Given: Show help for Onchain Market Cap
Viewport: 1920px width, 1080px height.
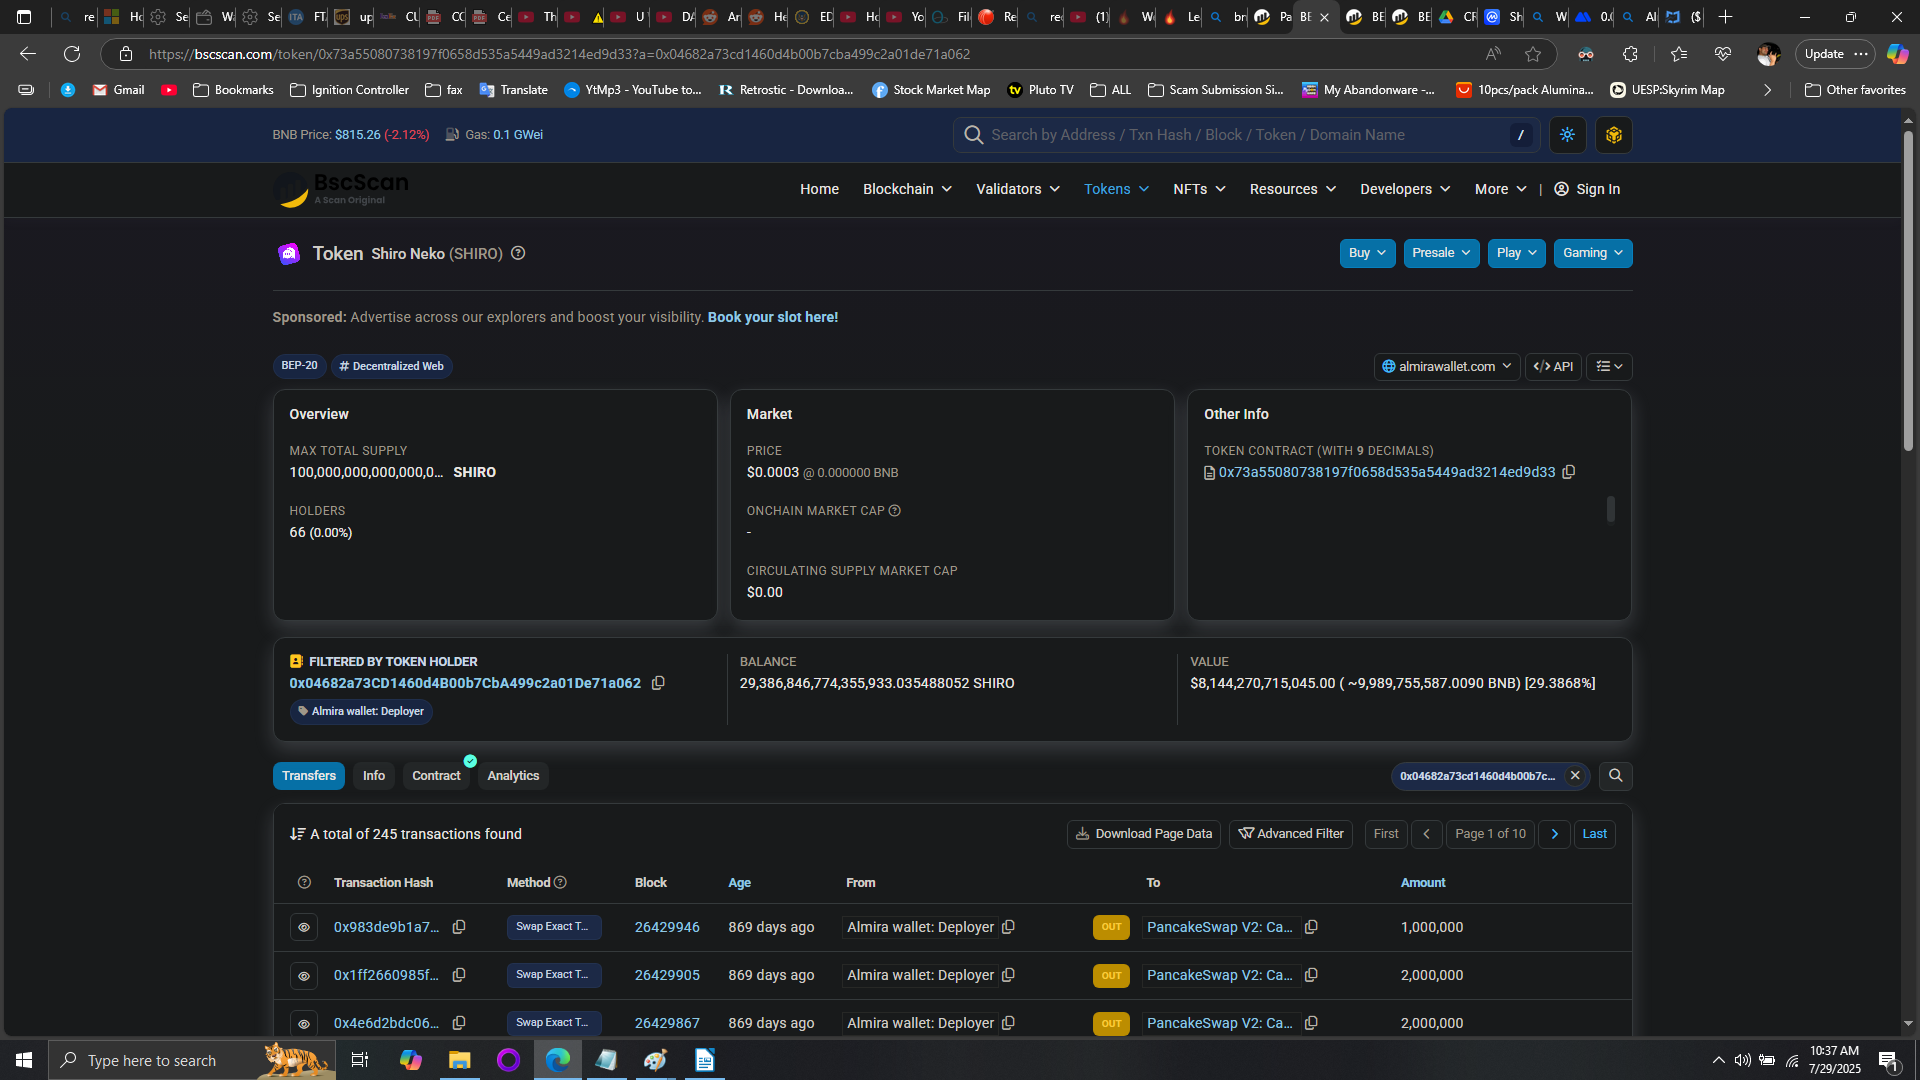Looking at the screenshot, I should 895,511.
